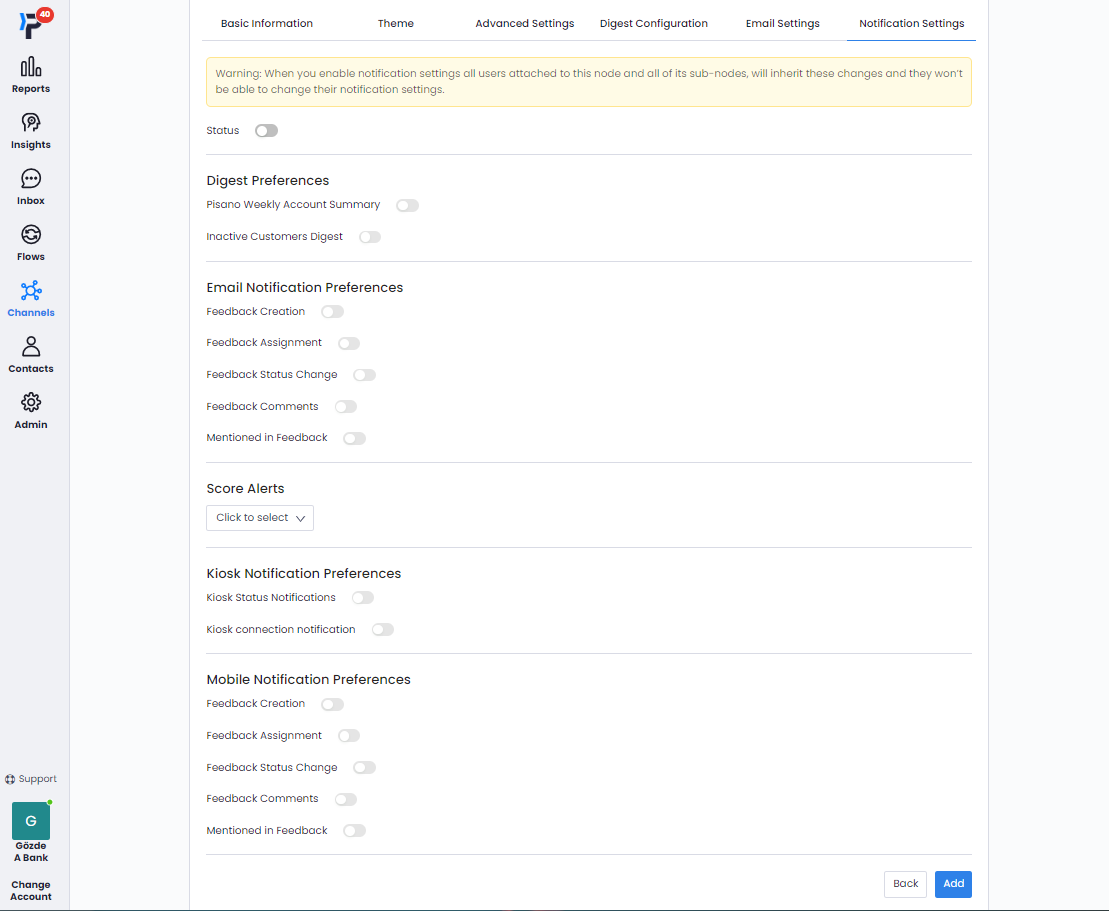This screenshot has height=911, width=1109.
Task: Open the Channels icon in sidebar
Action: click(x=31, y=291)
